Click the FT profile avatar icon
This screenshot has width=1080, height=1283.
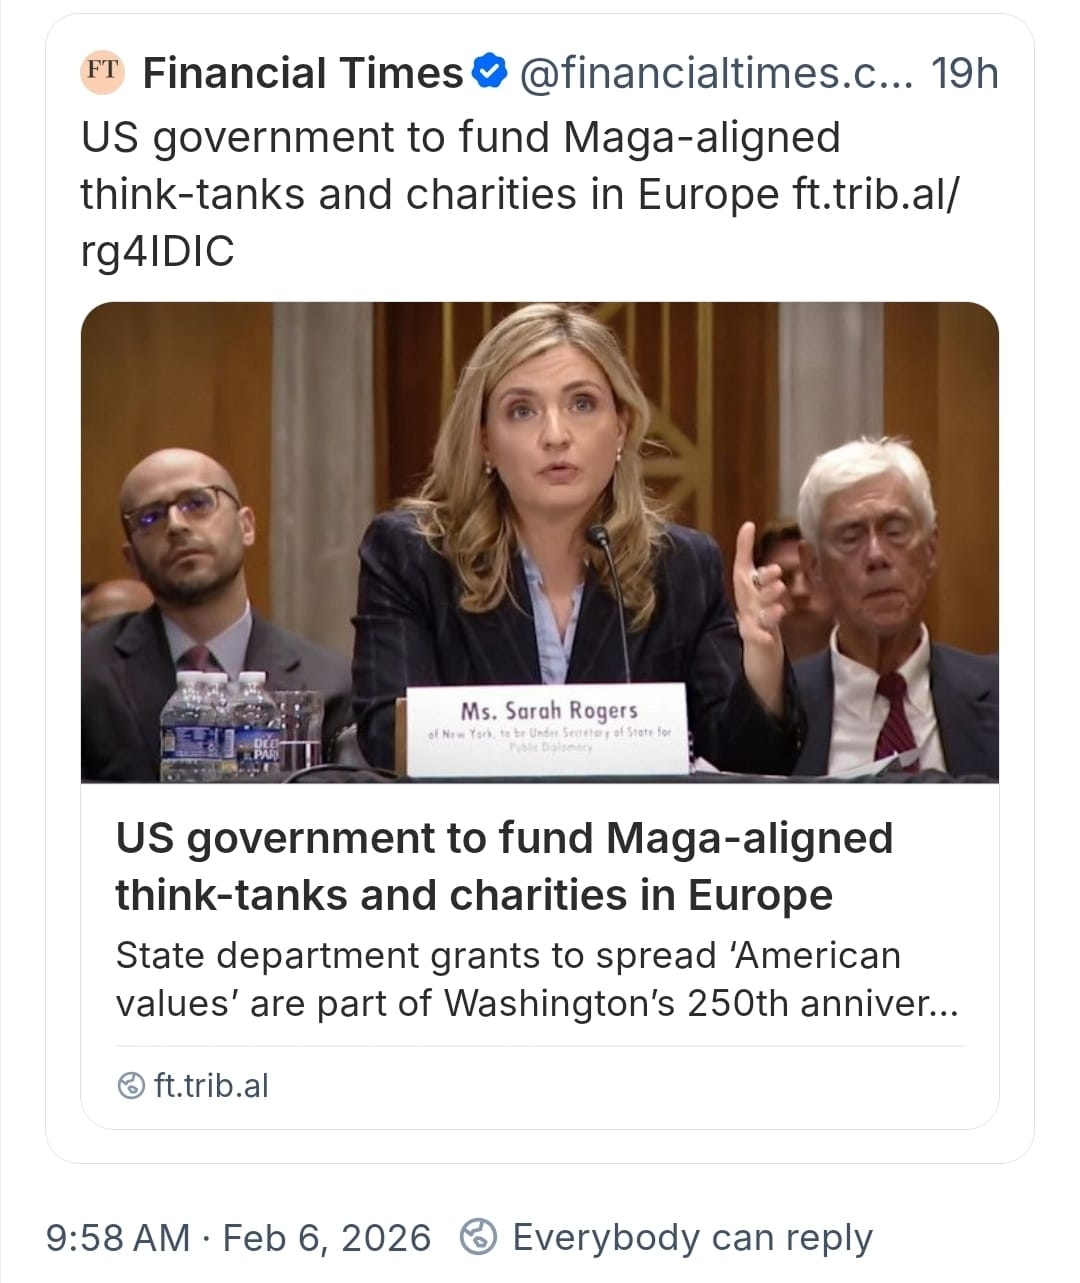[x=101, y=72]
